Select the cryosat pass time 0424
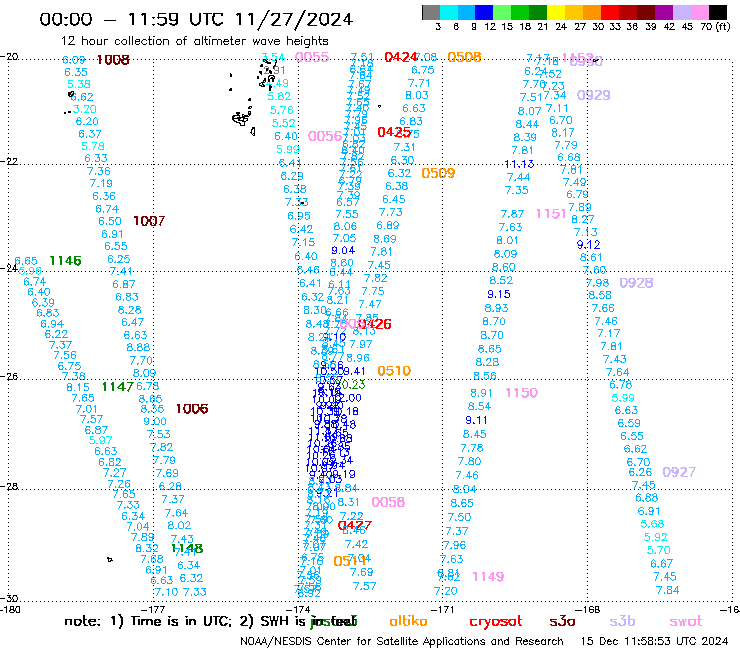The width and height of the screenshot is (740, 650). click(401, 57)
